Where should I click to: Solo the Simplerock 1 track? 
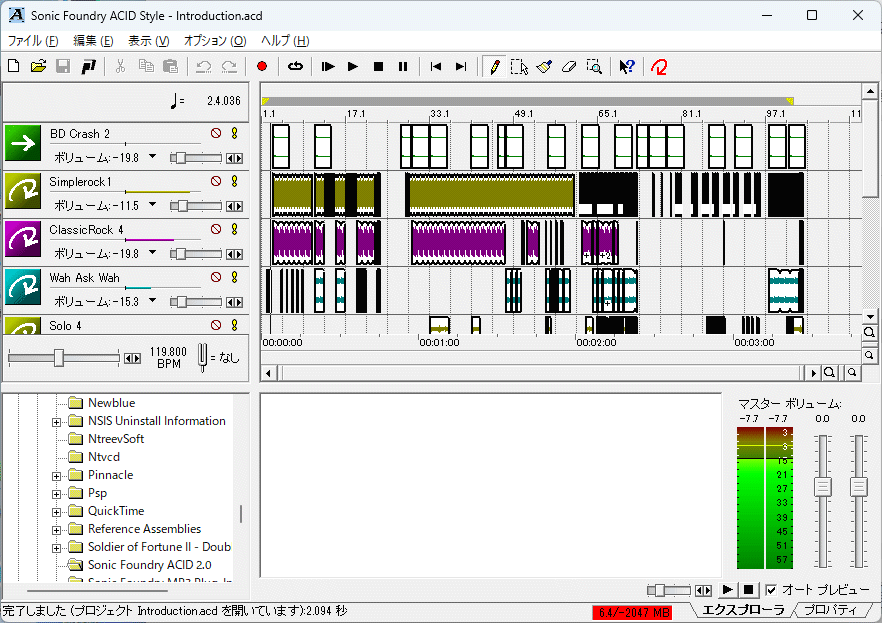tap(235, 181)
